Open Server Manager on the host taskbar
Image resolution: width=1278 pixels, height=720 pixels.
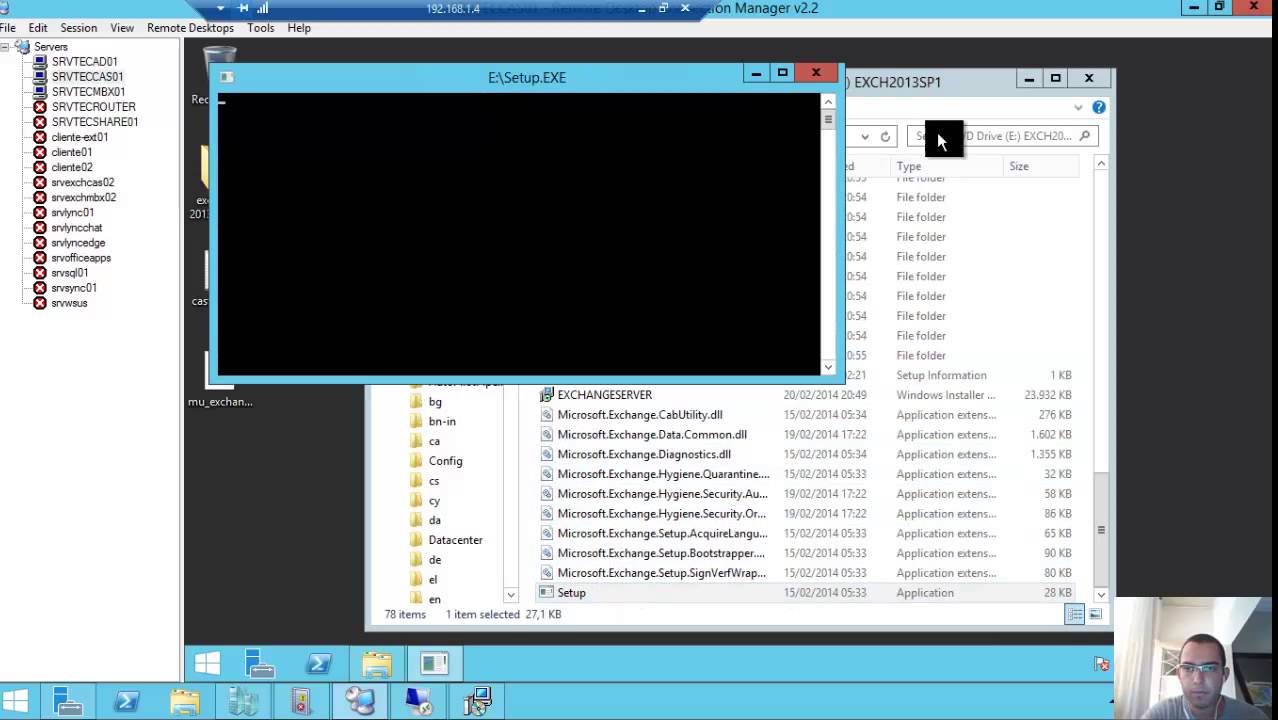[69, 701]
